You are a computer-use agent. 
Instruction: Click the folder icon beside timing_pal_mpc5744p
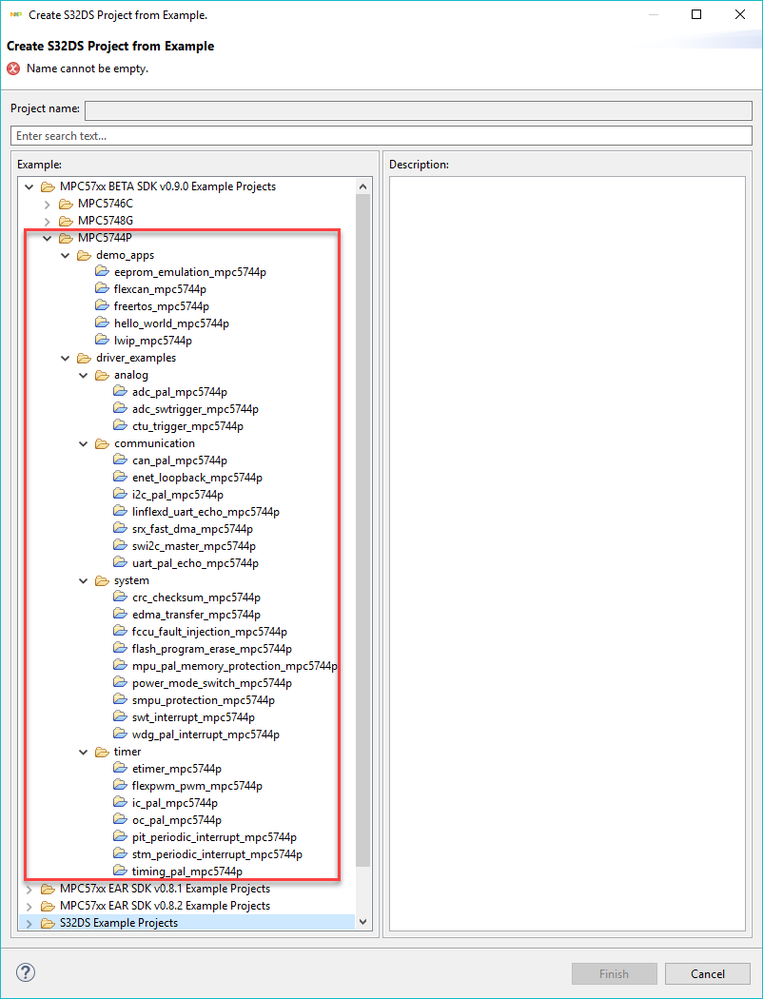tap(120, 871)
